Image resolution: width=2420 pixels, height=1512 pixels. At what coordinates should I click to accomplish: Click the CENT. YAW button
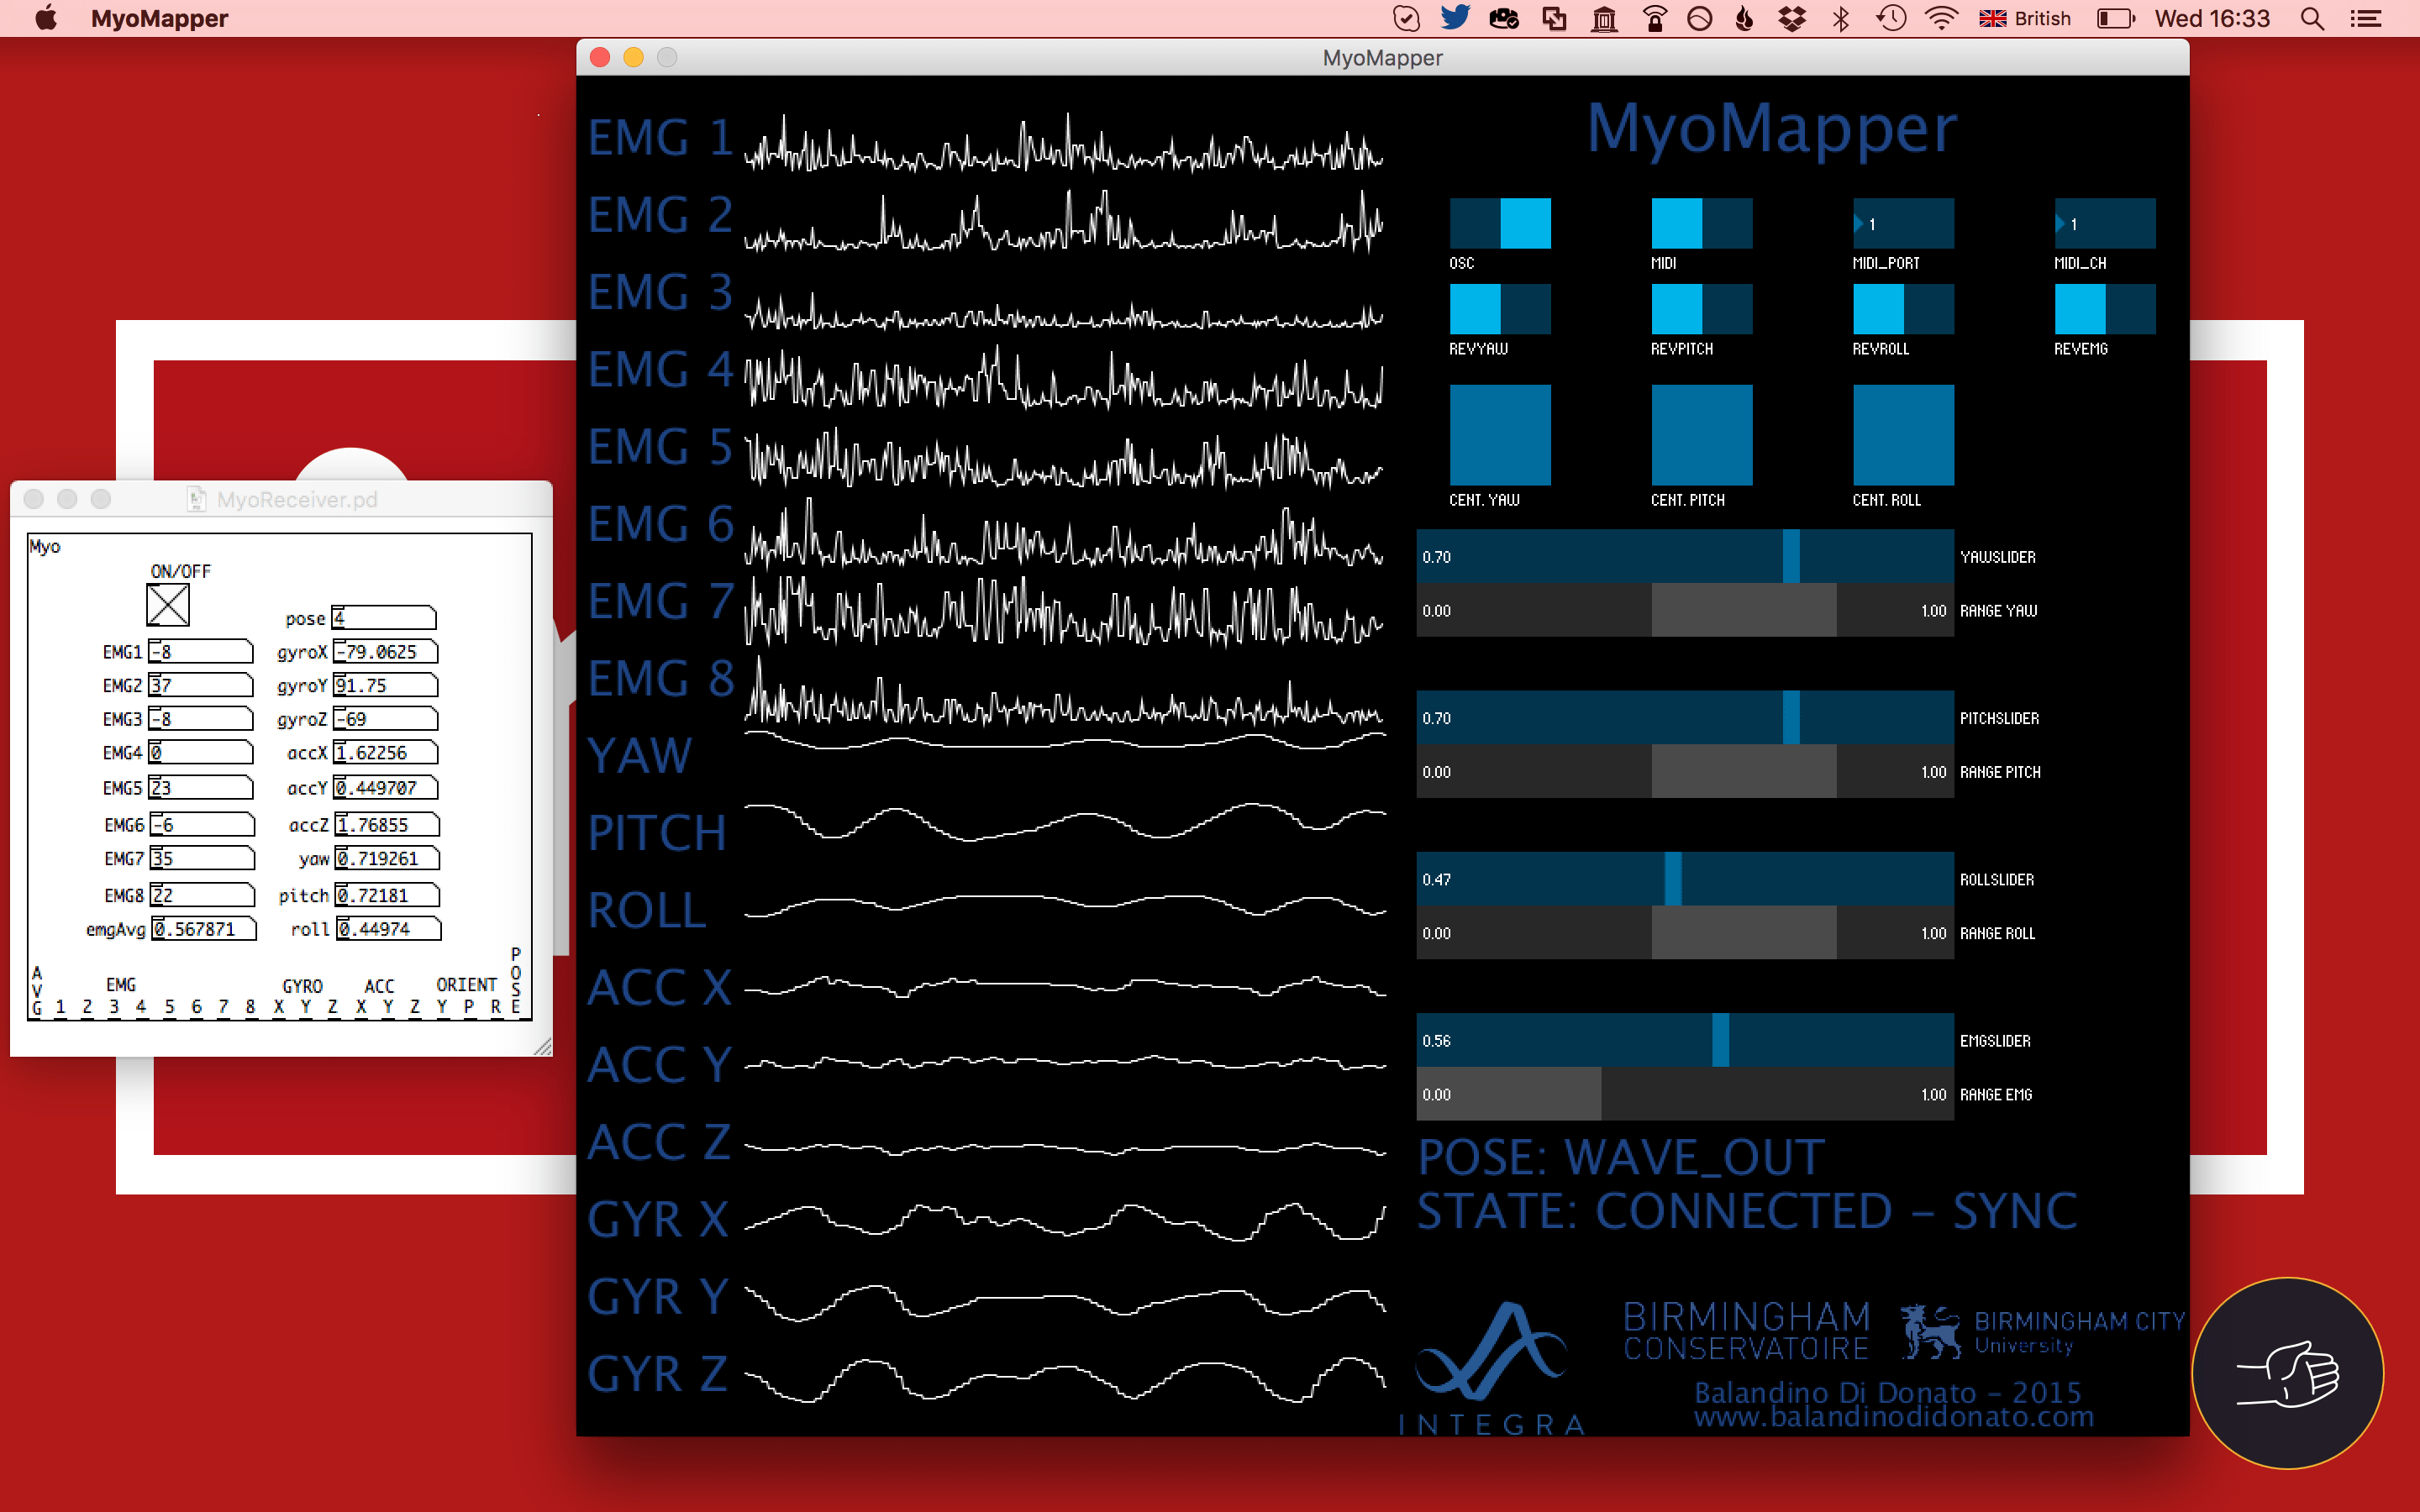coord(1500,435)
